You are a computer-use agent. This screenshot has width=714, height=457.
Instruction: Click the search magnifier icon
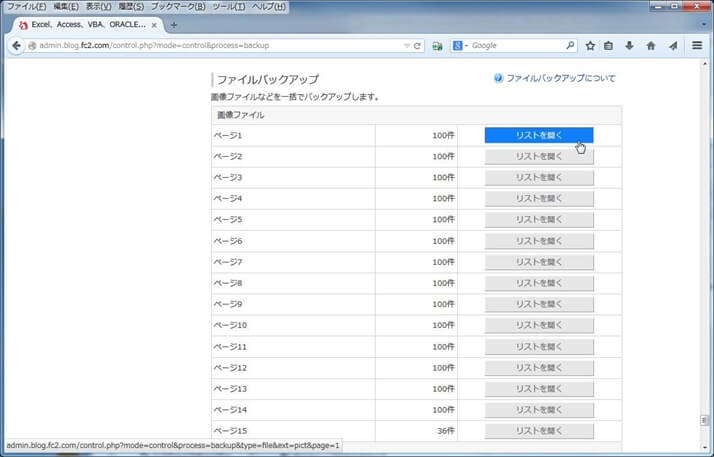pos(570,45)
